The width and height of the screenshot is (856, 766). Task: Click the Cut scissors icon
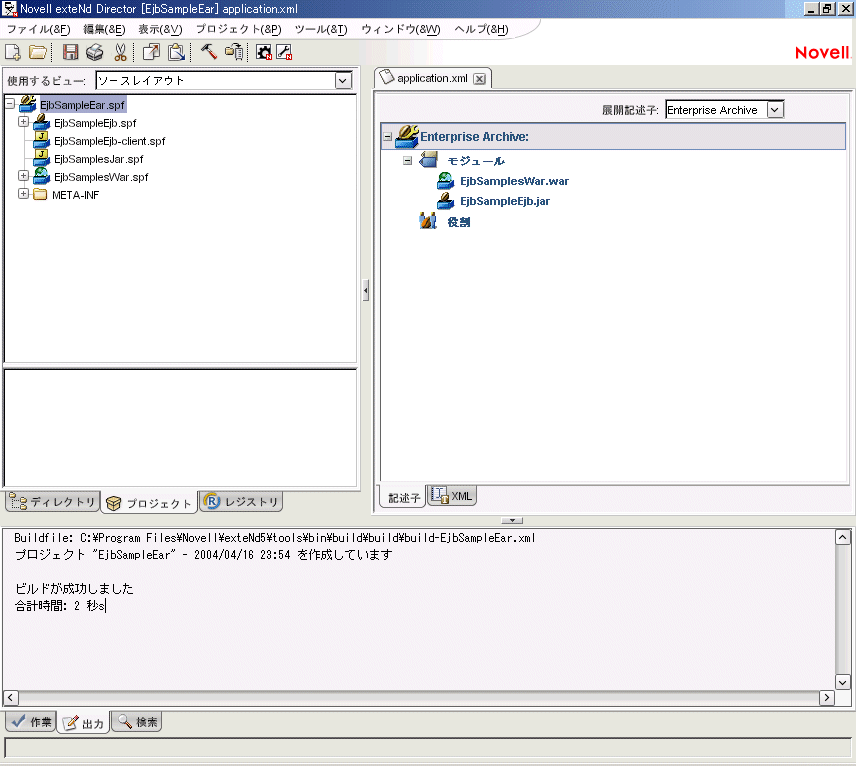[x=120, y=52]
